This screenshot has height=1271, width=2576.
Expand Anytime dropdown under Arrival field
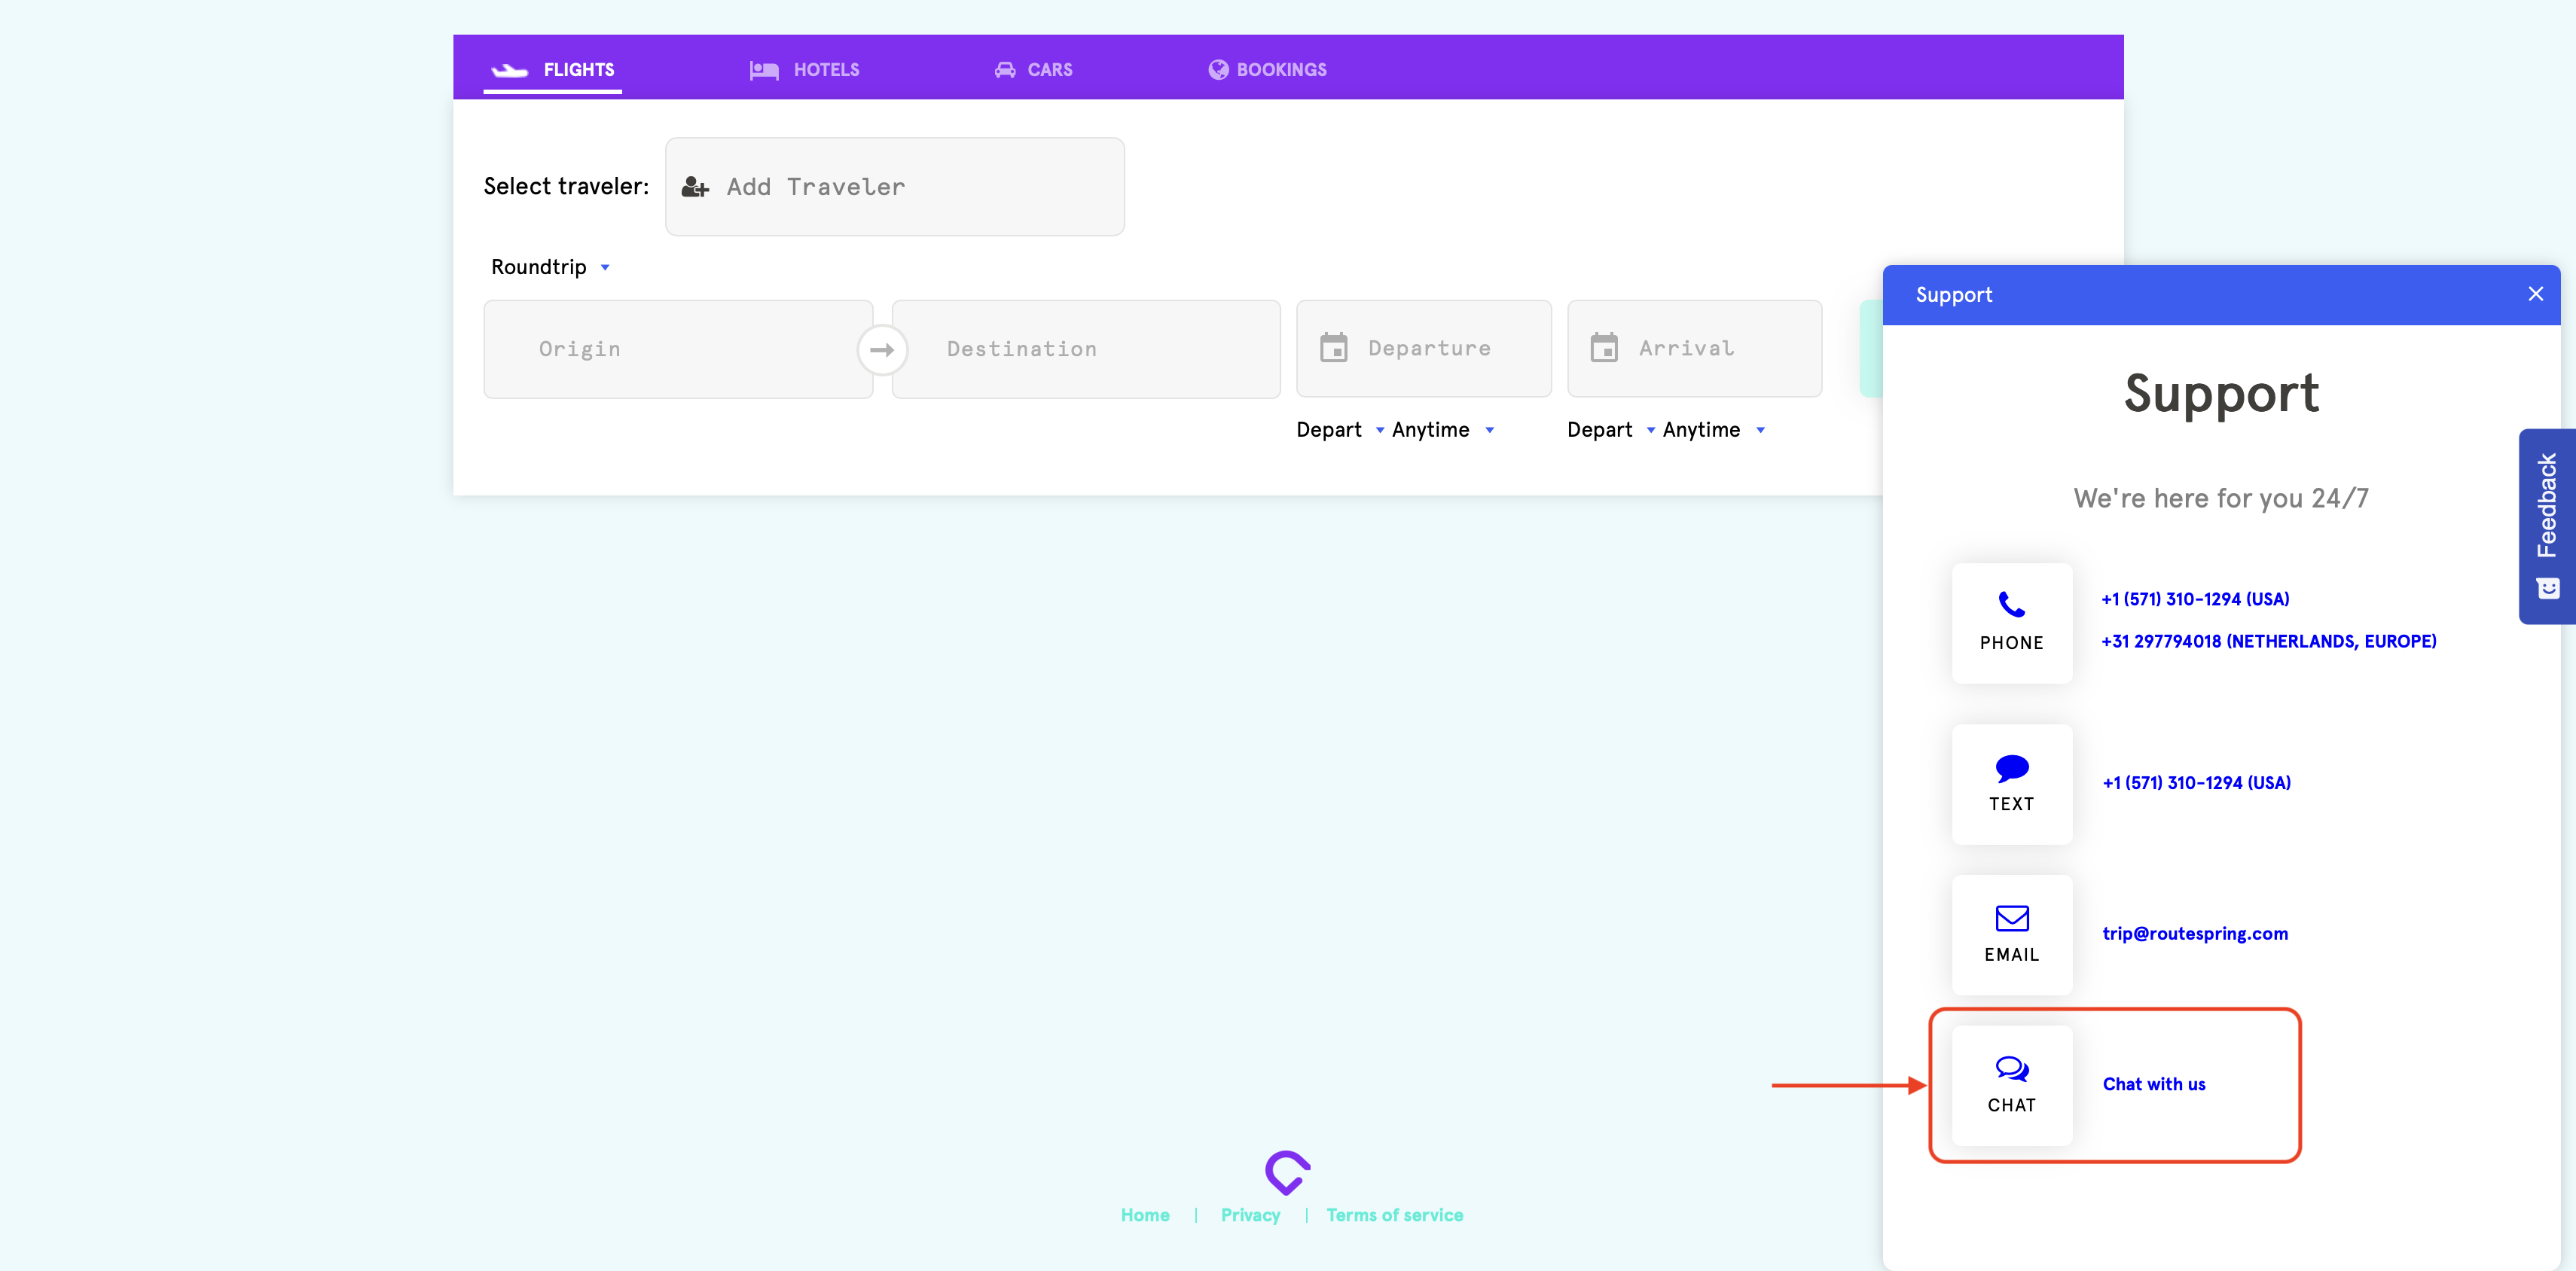click(x=1714, y=430)
